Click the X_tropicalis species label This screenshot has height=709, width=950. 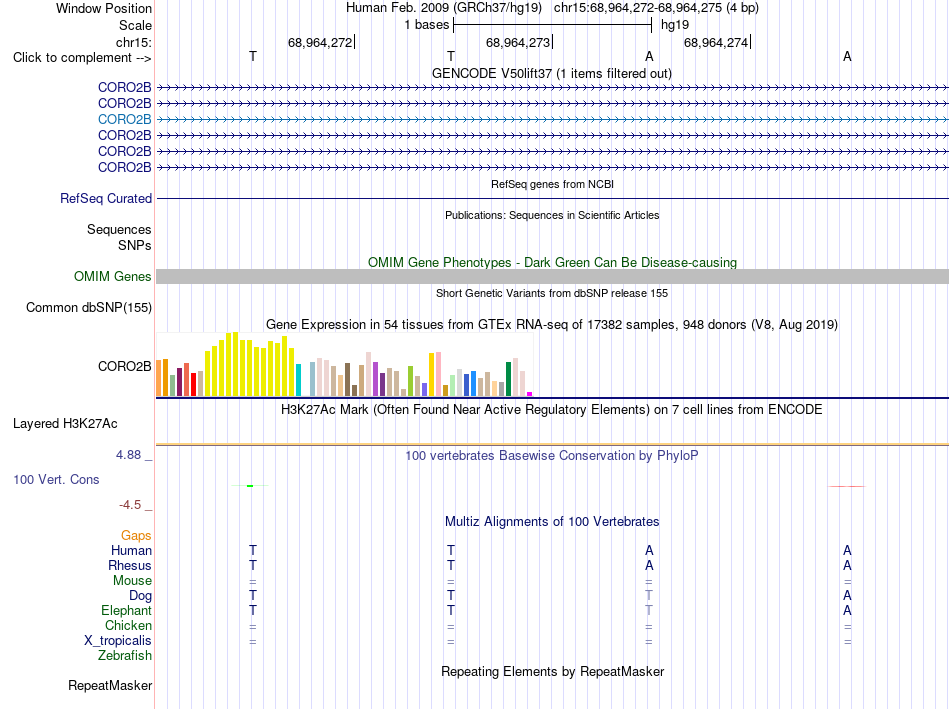coord(118,641)
